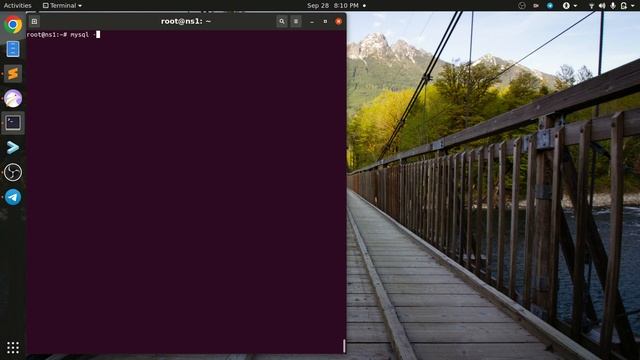The height and width of the screenshot is (360, 640).
Task: Launch Sublime Text from the dock
Action: 13,74
